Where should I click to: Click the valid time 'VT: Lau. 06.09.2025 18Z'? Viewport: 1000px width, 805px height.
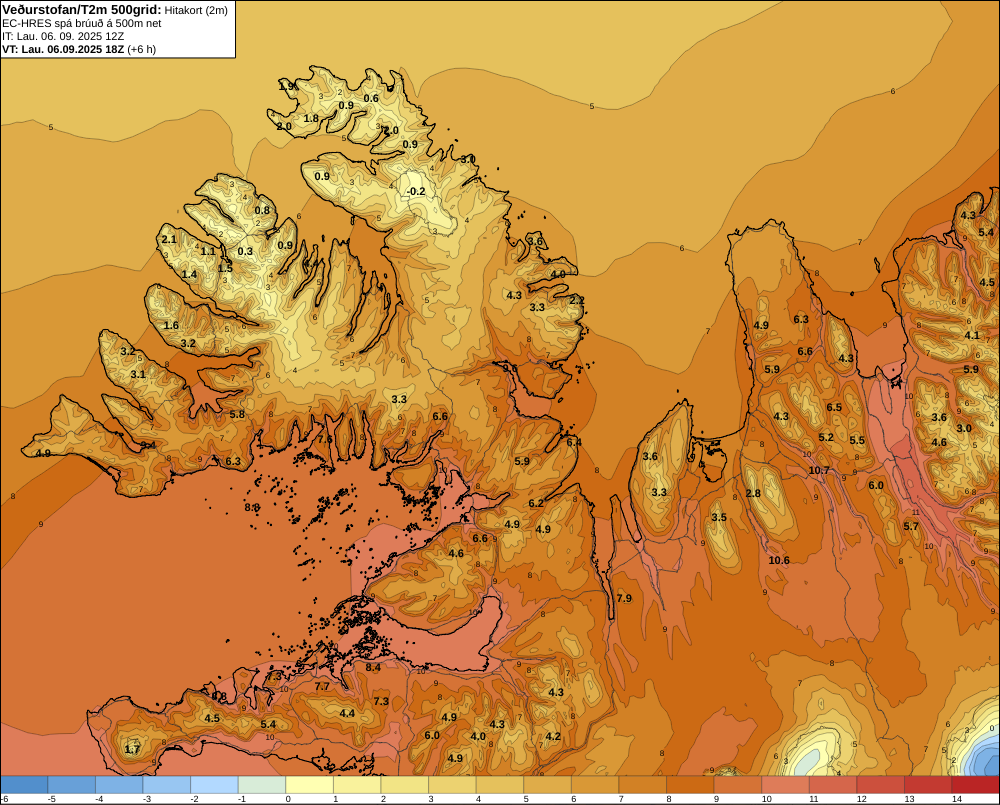click(x=63, y=49)
